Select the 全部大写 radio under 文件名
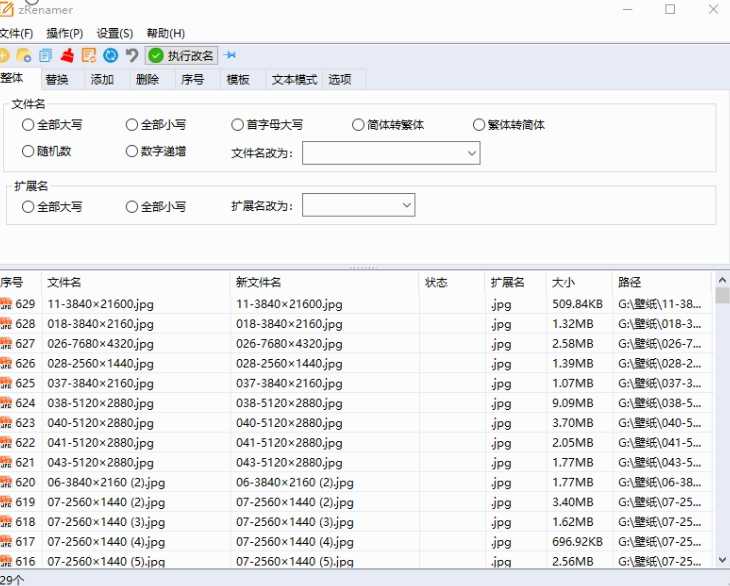 pos(28,125)
